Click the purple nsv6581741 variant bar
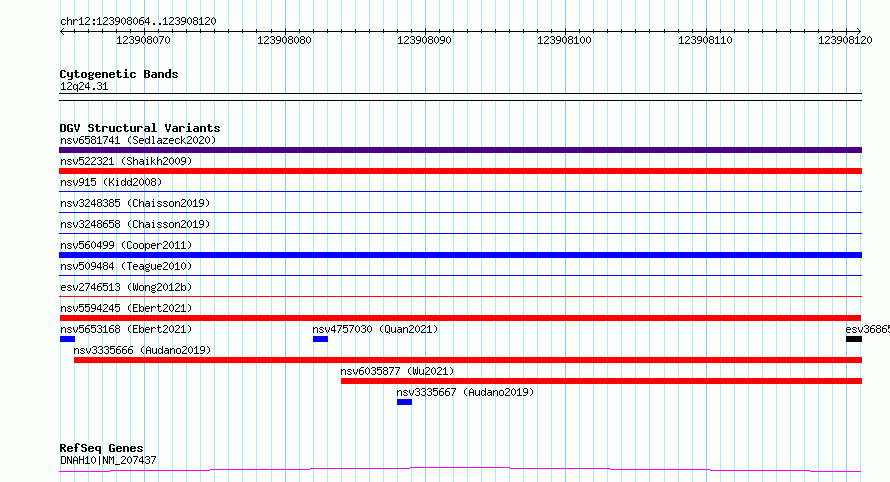The image size is (890, 482). click(460, 150)
